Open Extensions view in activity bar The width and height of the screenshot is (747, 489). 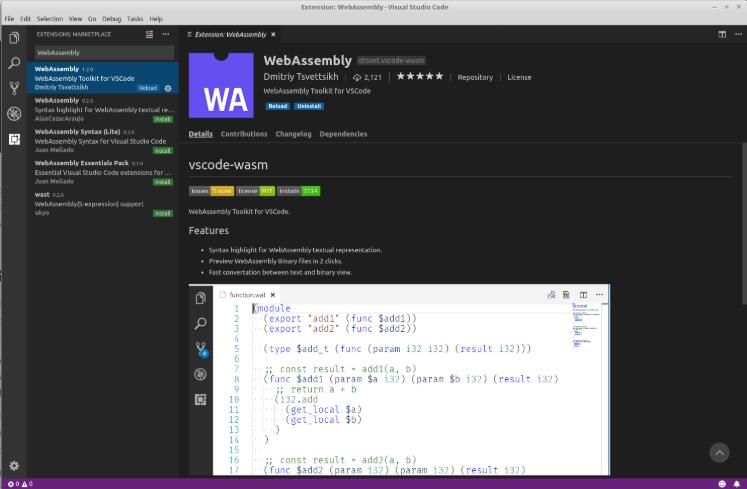pyautogui.click(x=14, y=139)
